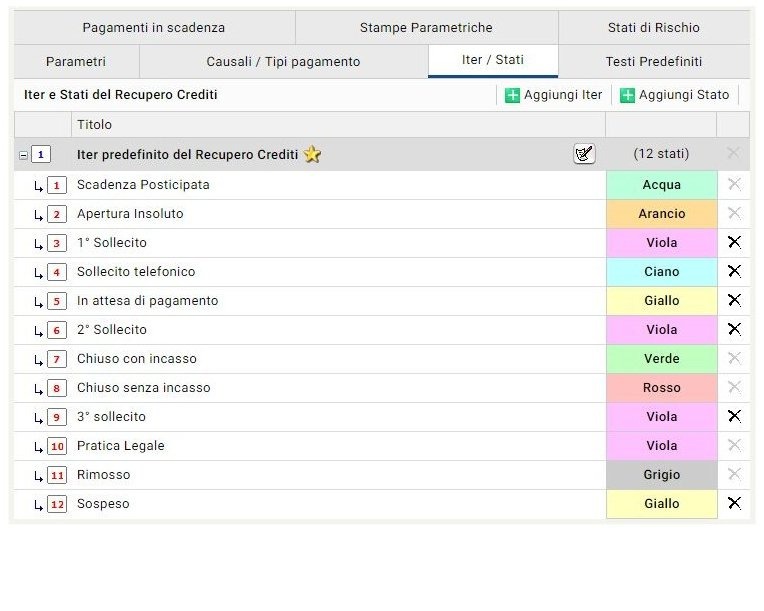Click the Rosso color cell for Chiuso senza incasso
Viewport: 764px width, 611px height.
(x=661, y=387)
